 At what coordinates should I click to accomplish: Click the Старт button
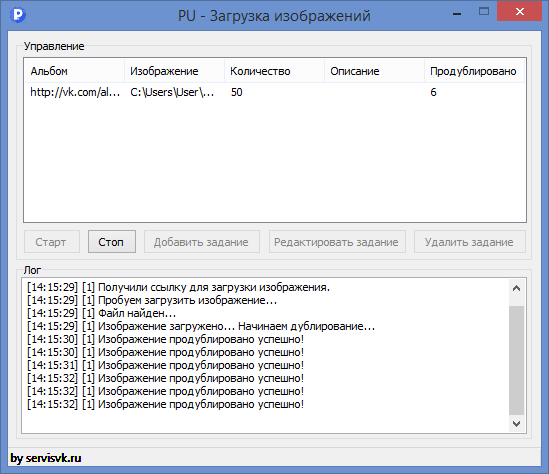(x=52, y=242)
